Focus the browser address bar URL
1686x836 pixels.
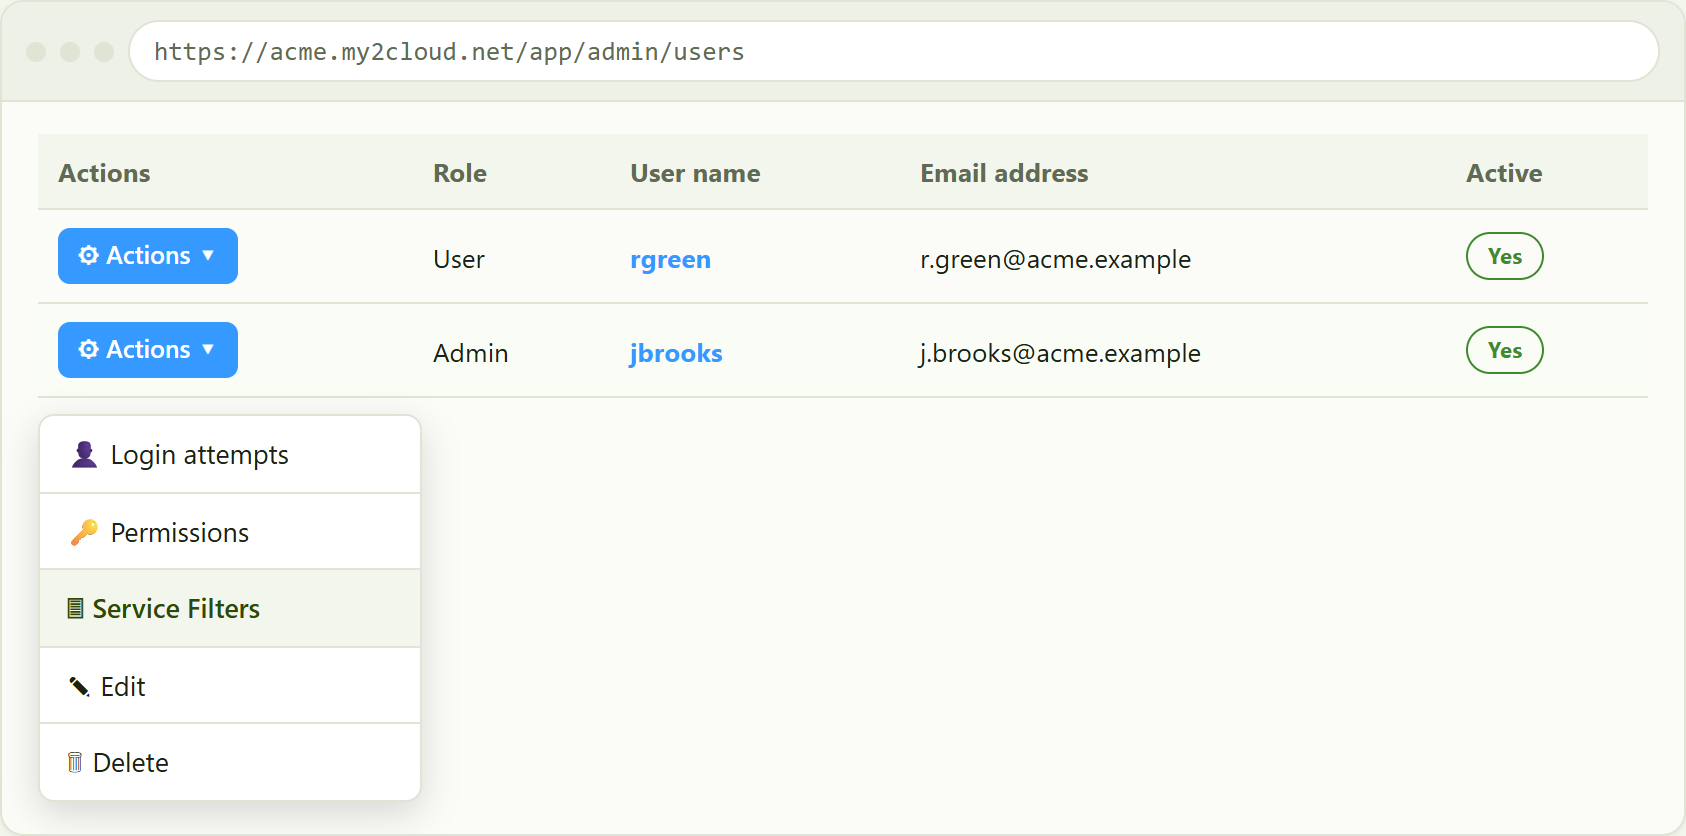(x=894, y=51)
